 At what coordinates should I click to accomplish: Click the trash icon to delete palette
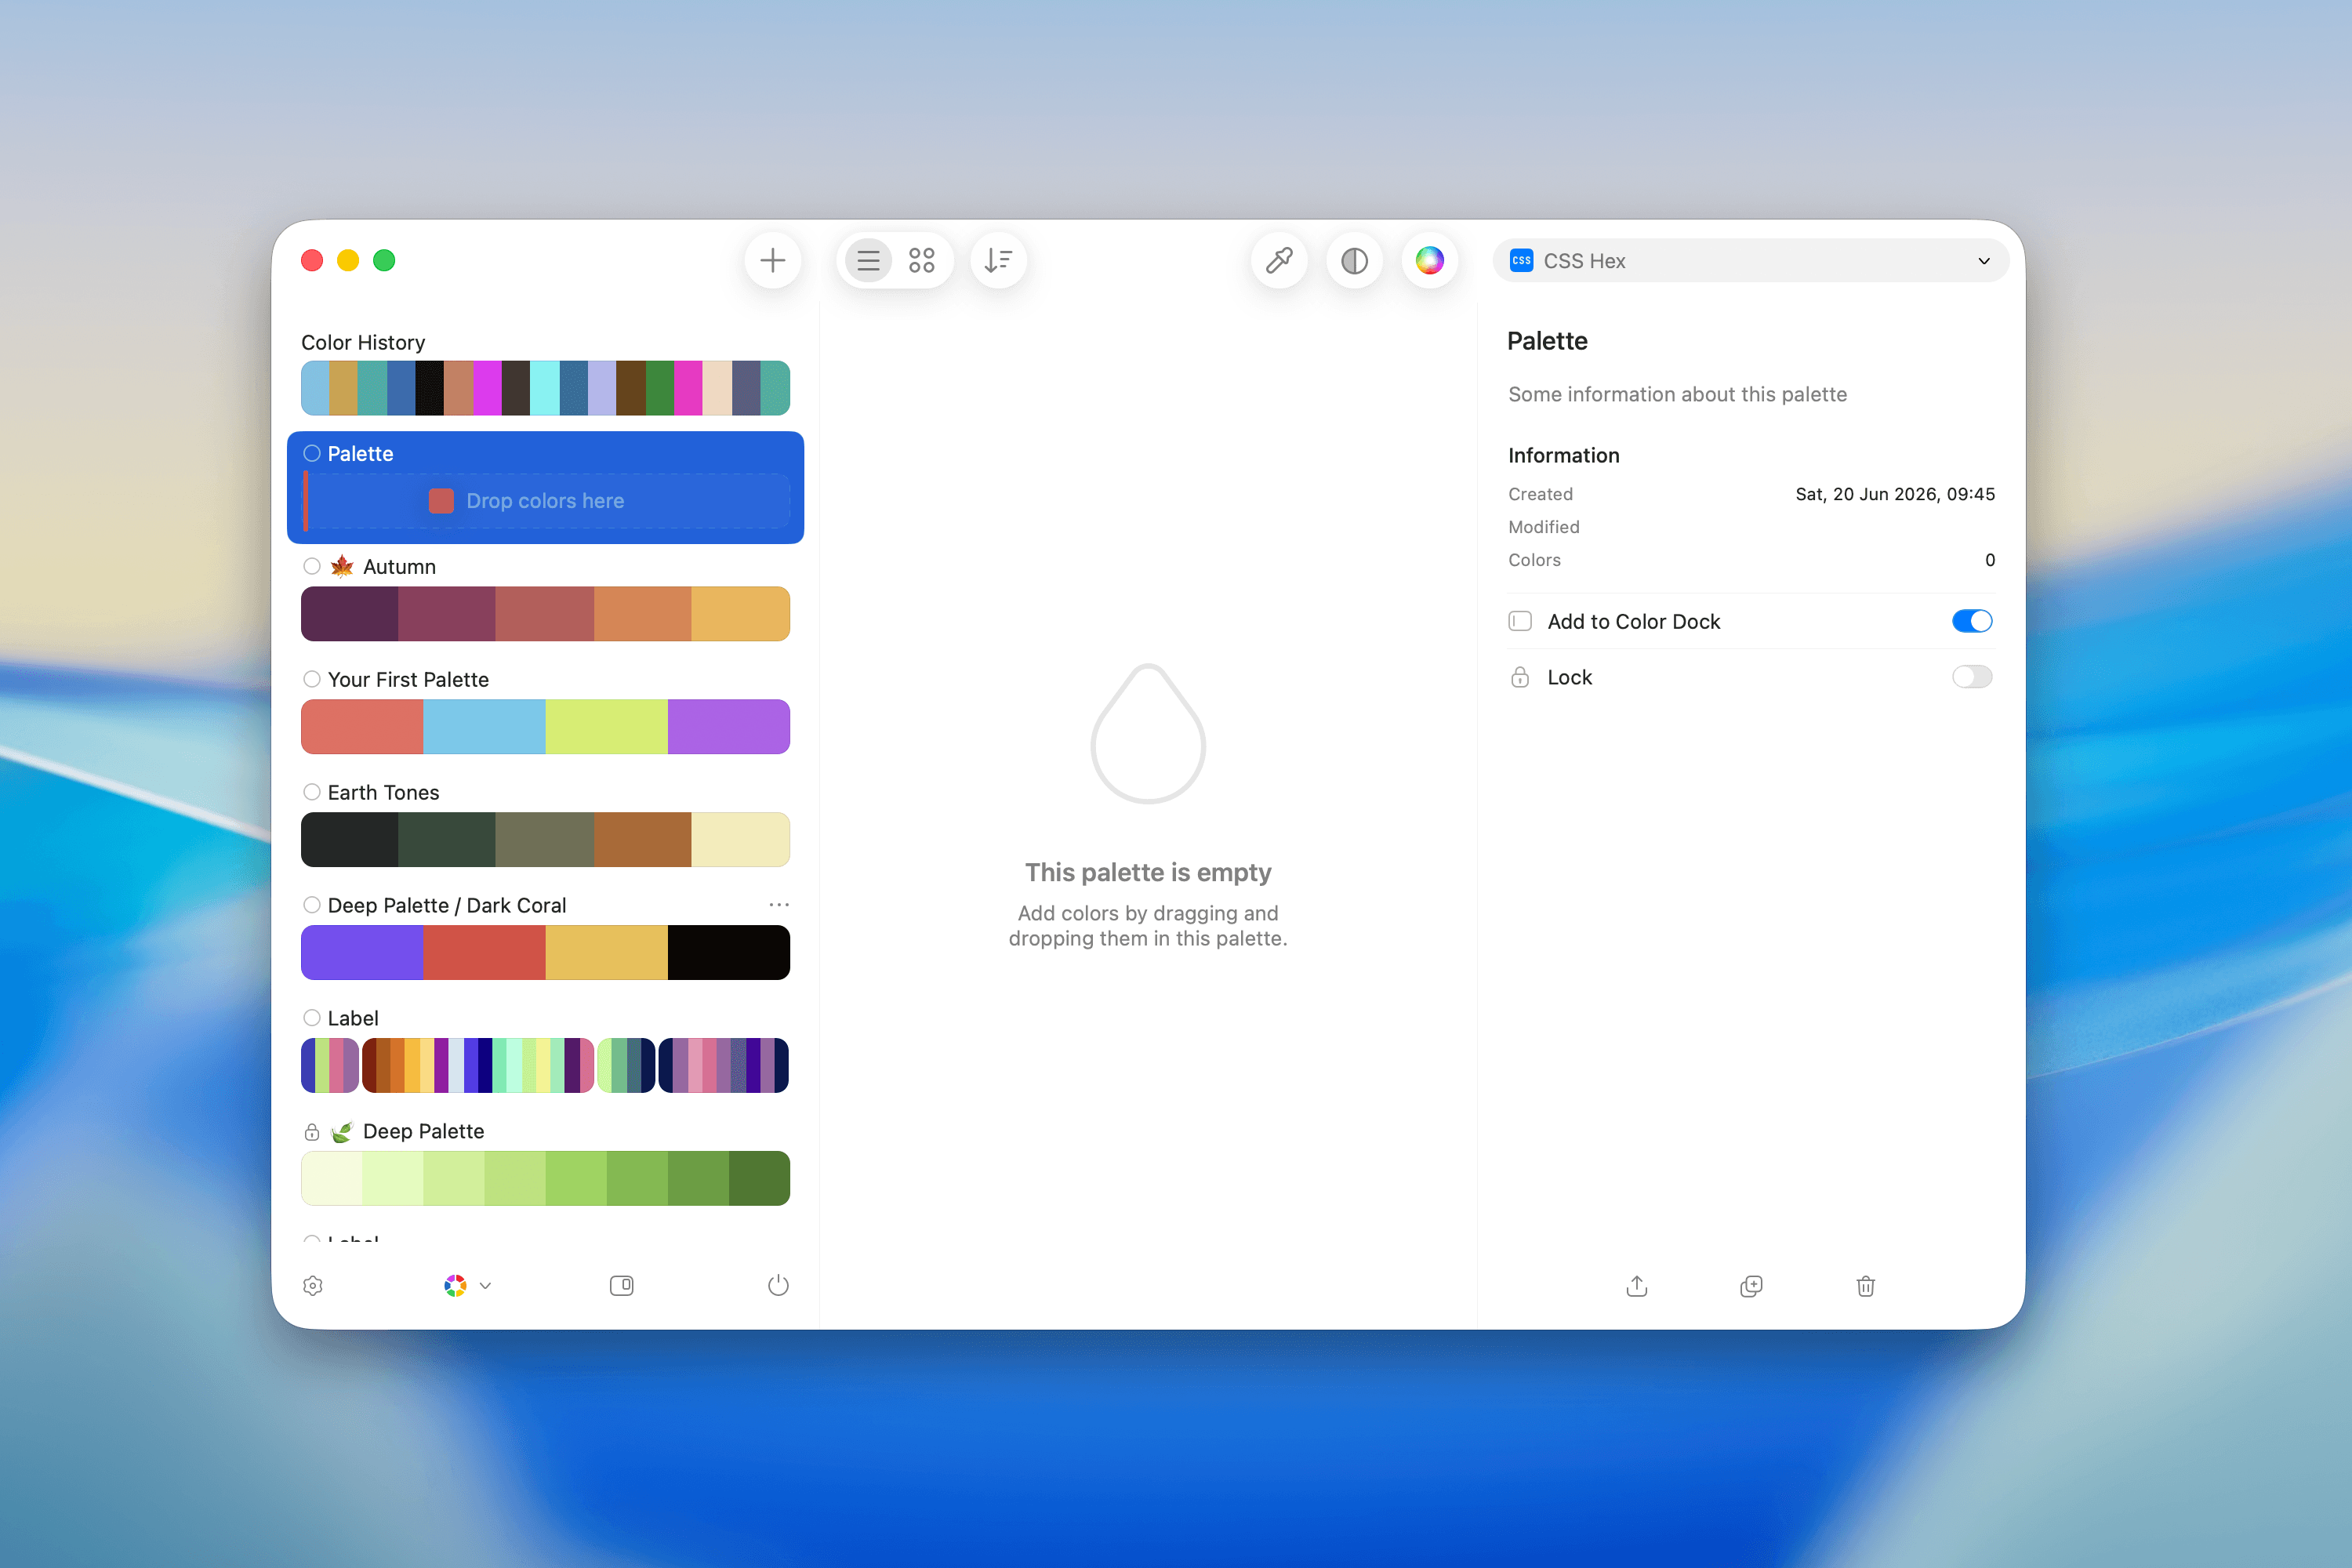pos(1866,1286)
